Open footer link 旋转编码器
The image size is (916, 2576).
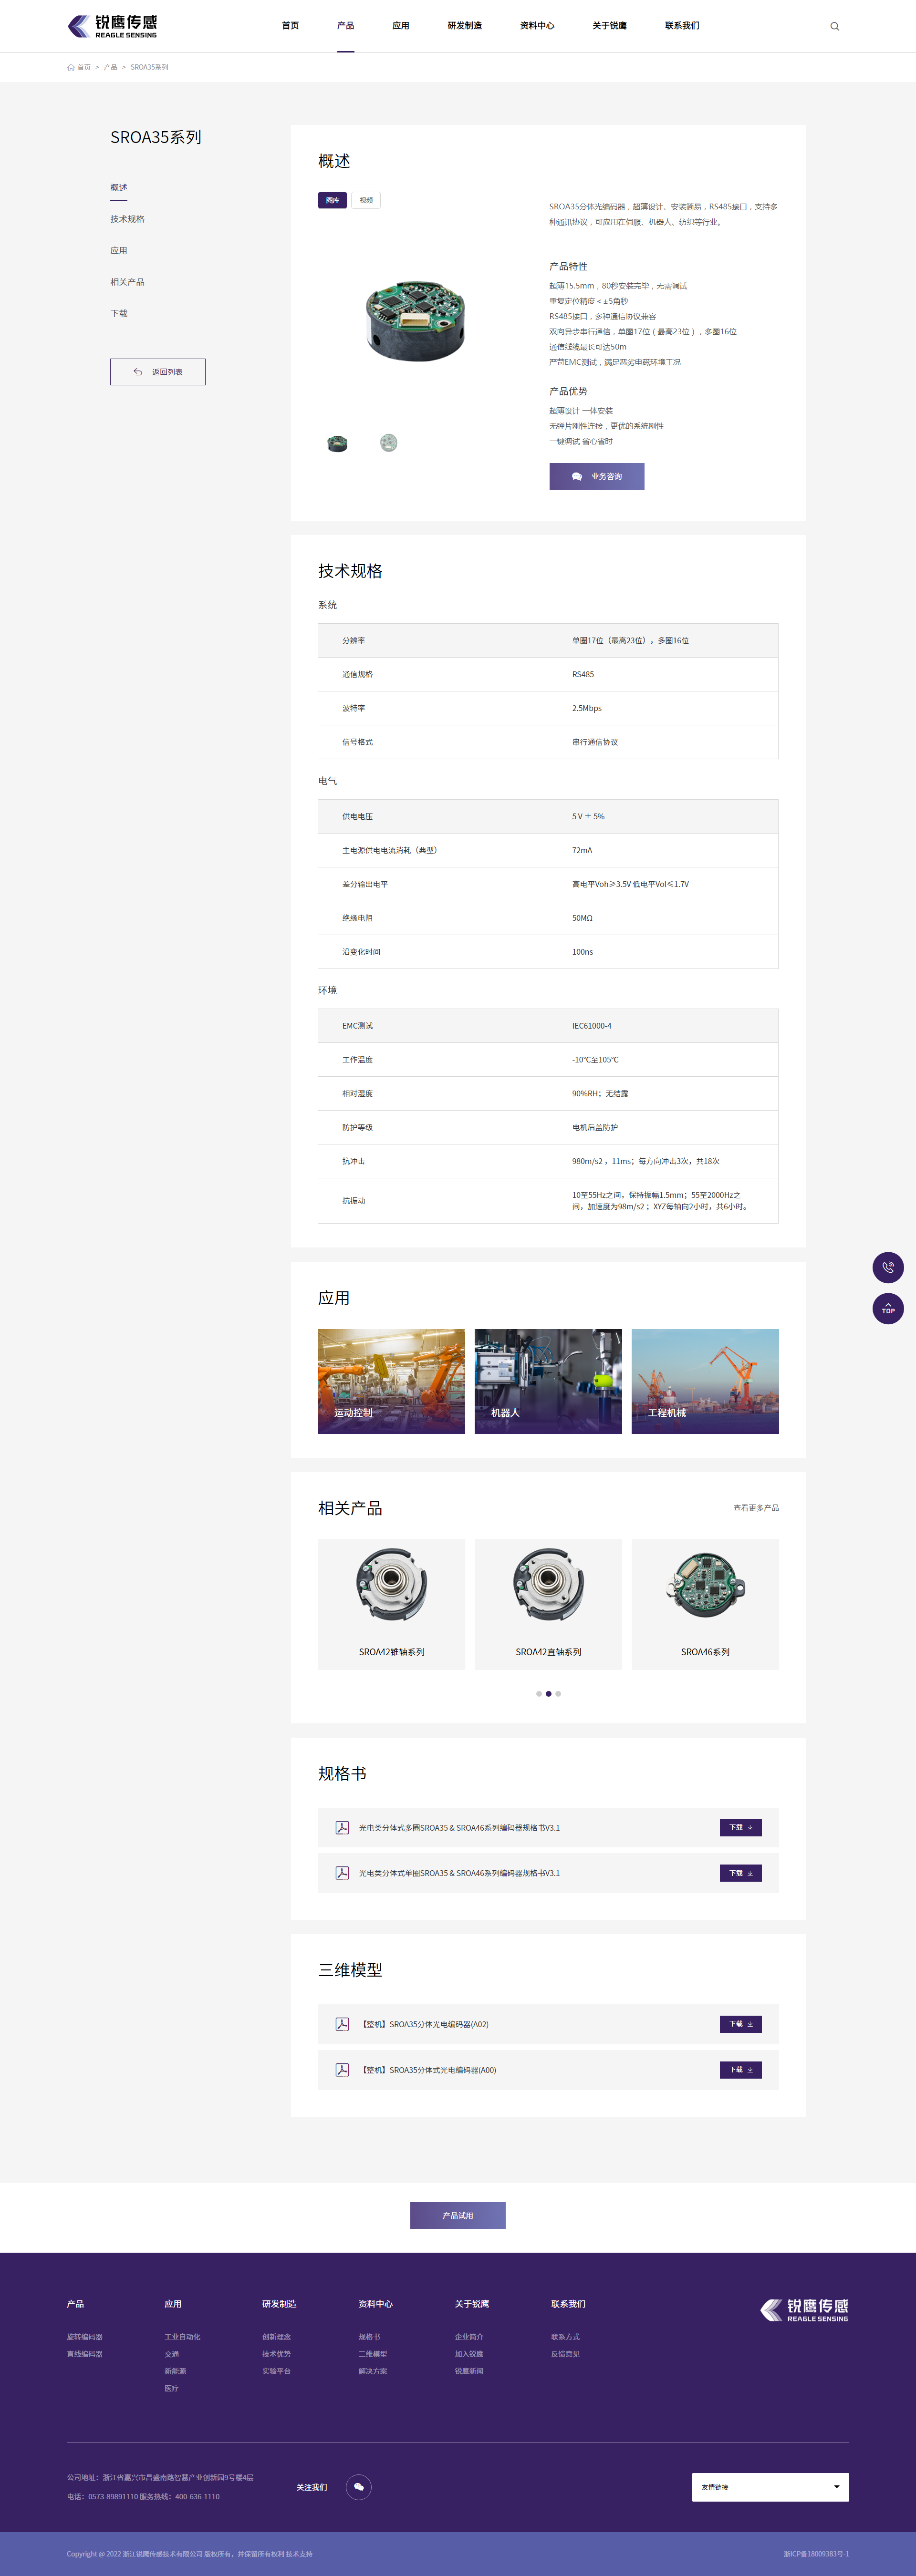click(x=85, y=2337)
